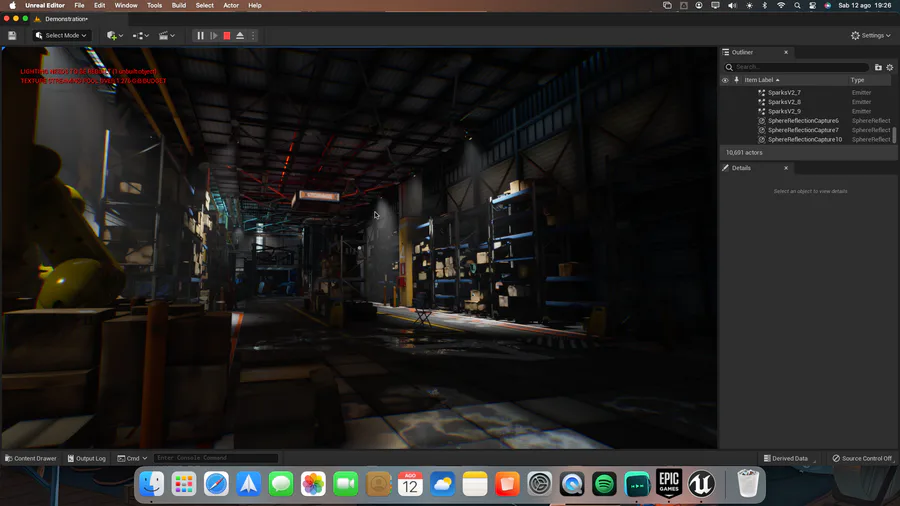900x506 pixels.
Task: Select SphereReflectionCapture10 row
Action: [x=806, y=139]
